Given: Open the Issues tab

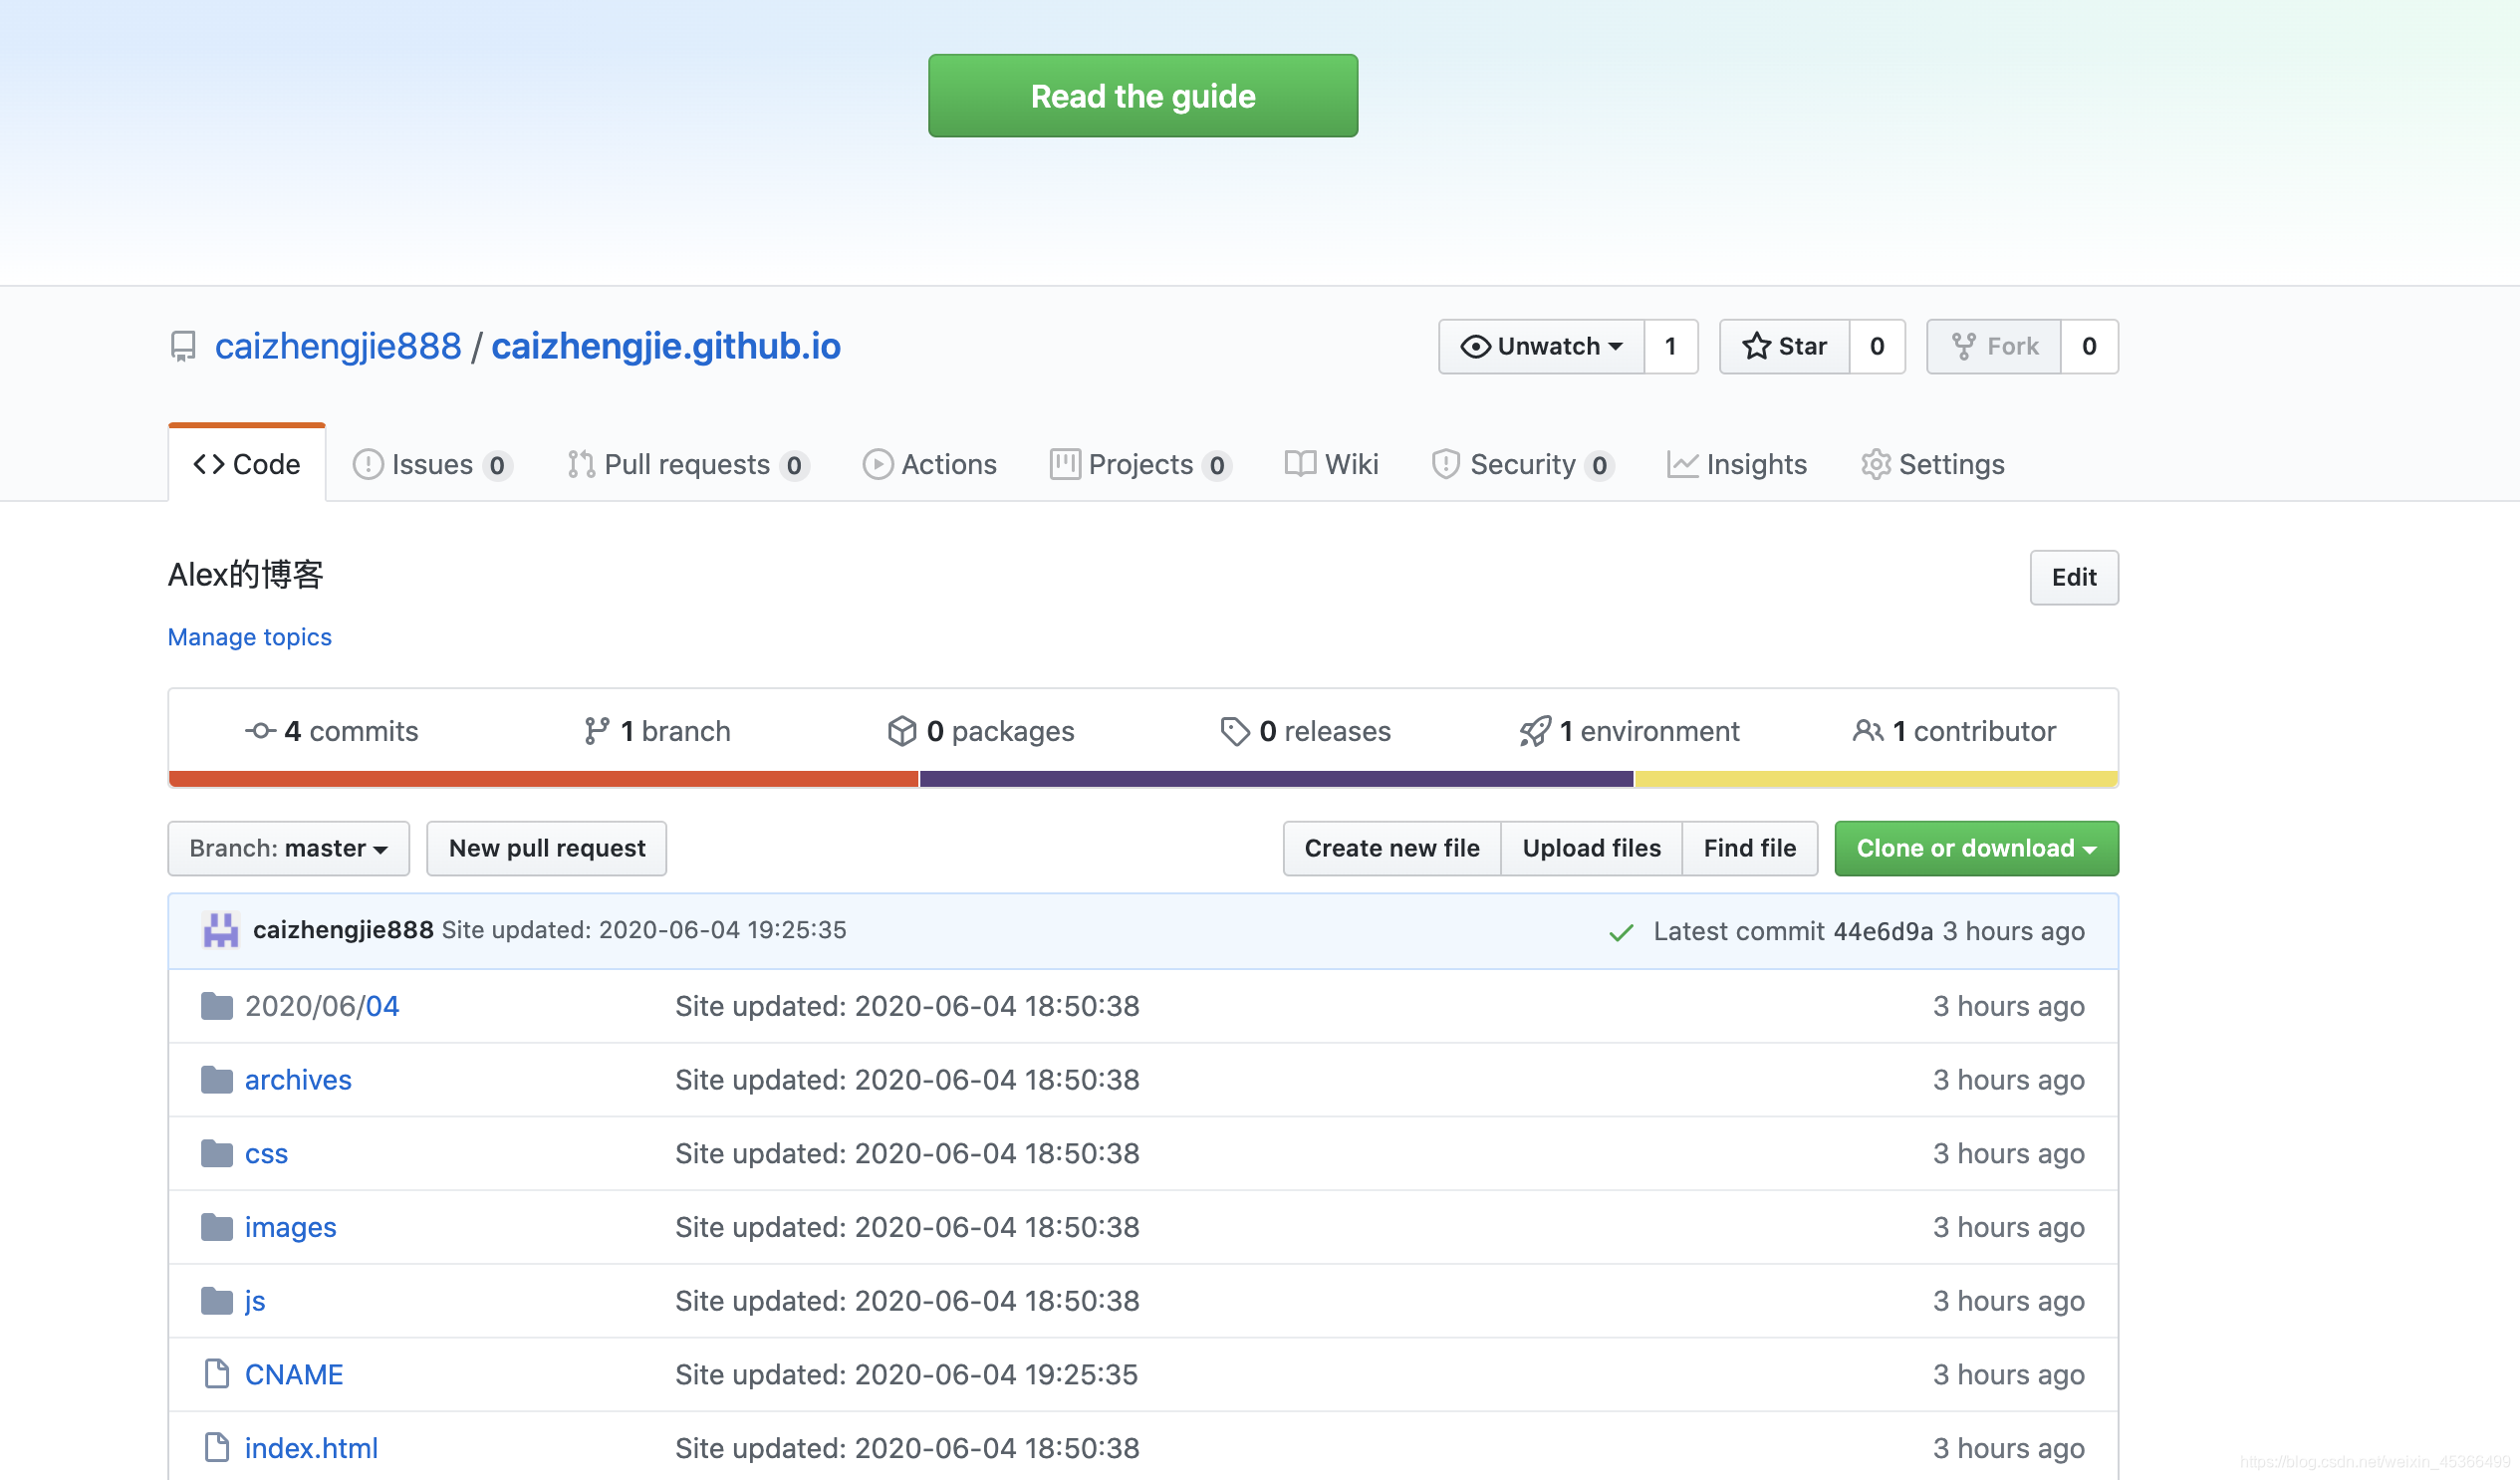Looking at the screenshot, I should coord(432,465).
